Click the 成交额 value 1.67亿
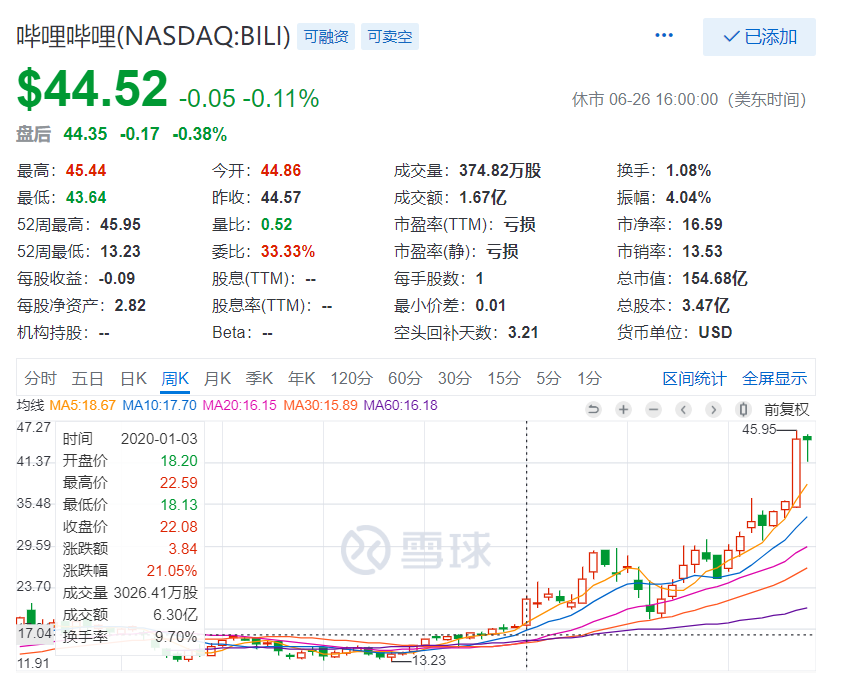 (483, 198)
